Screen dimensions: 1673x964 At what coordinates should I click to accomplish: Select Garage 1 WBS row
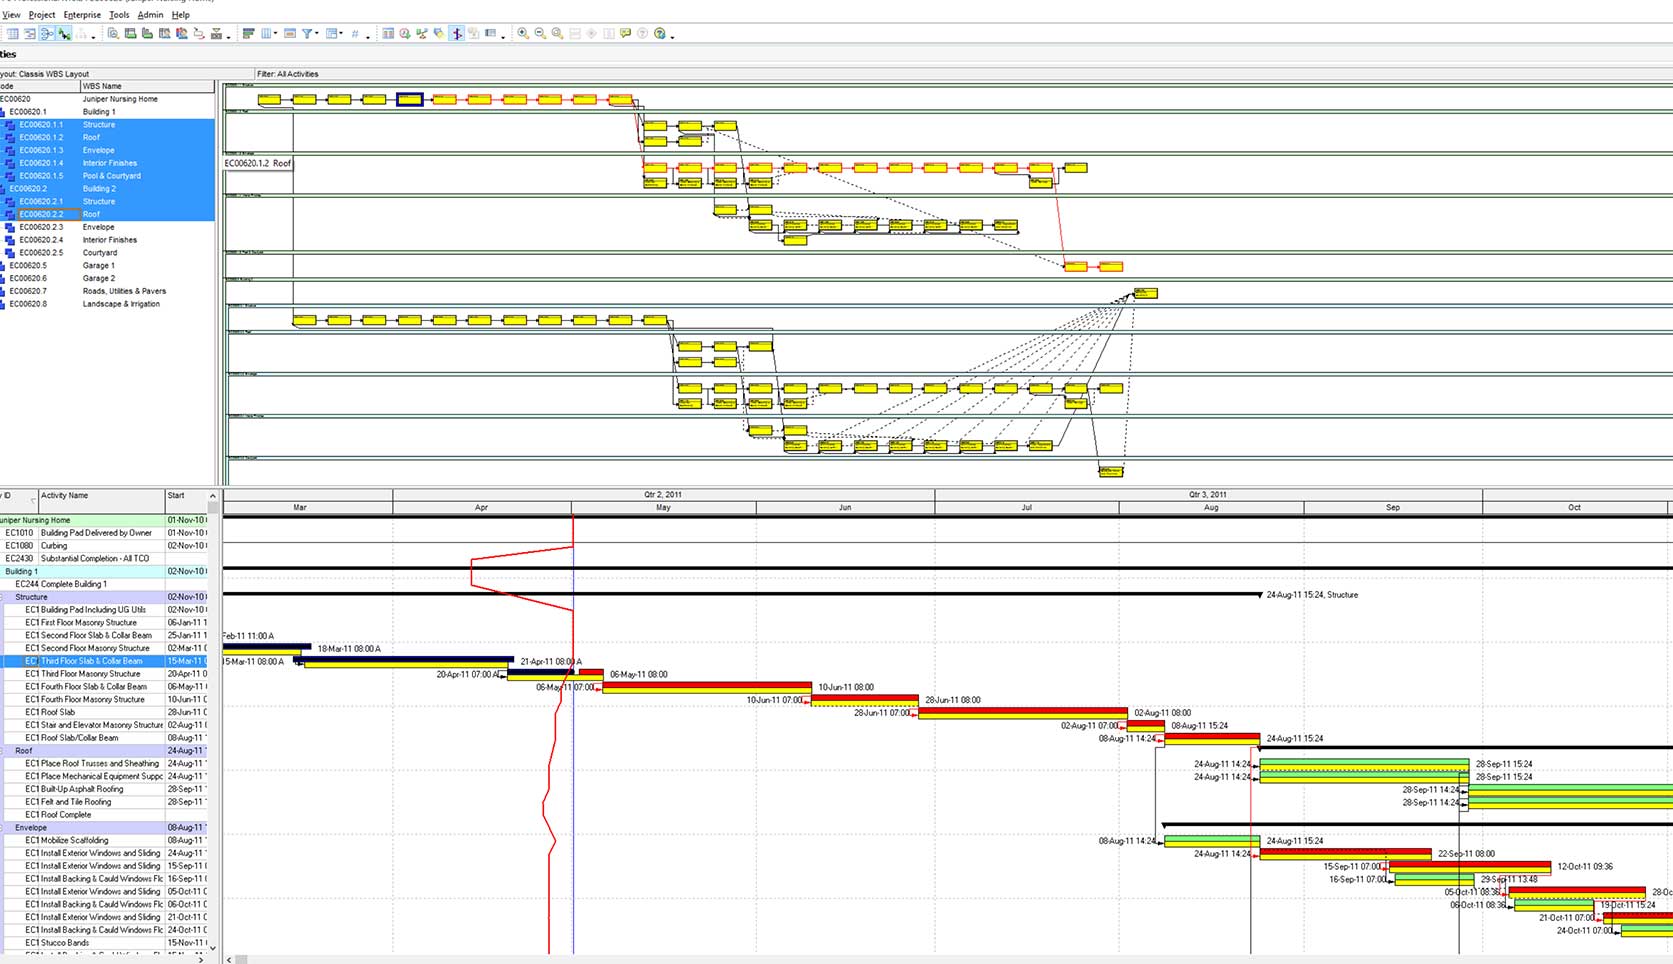pyautogui.click(x=107, y=266)
